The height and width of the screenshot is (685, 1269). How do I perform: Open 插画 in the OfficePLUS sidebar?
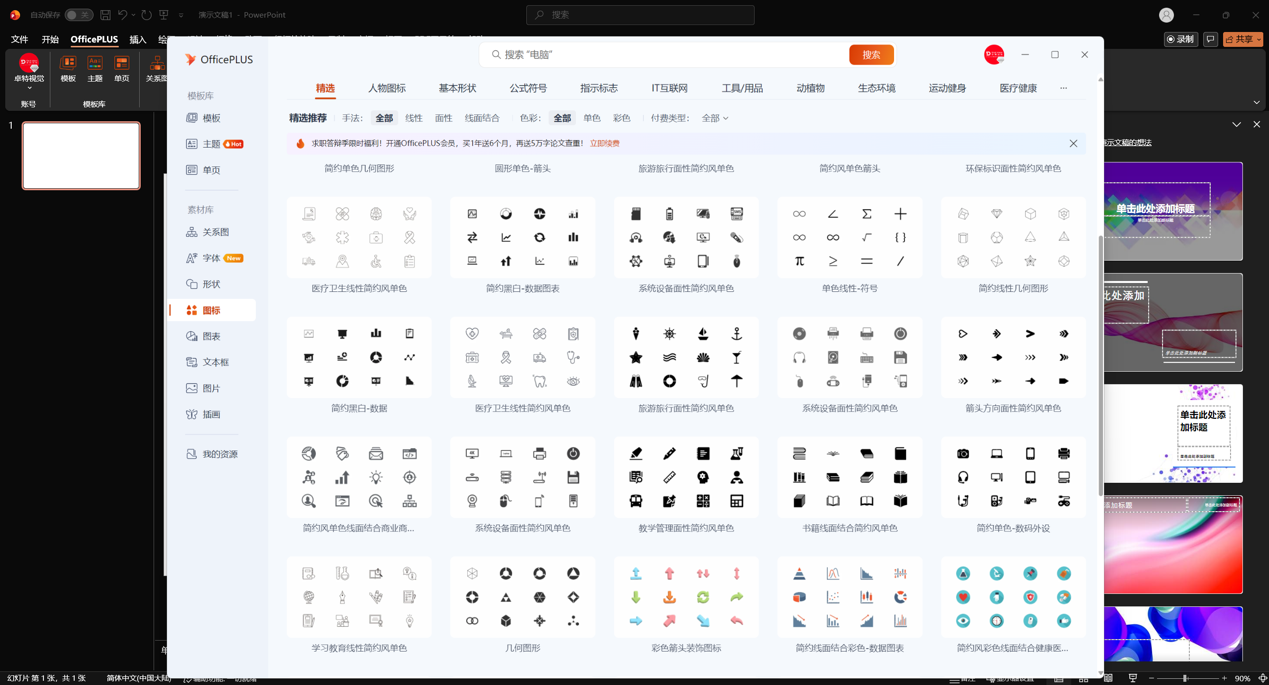click(212, 414)
